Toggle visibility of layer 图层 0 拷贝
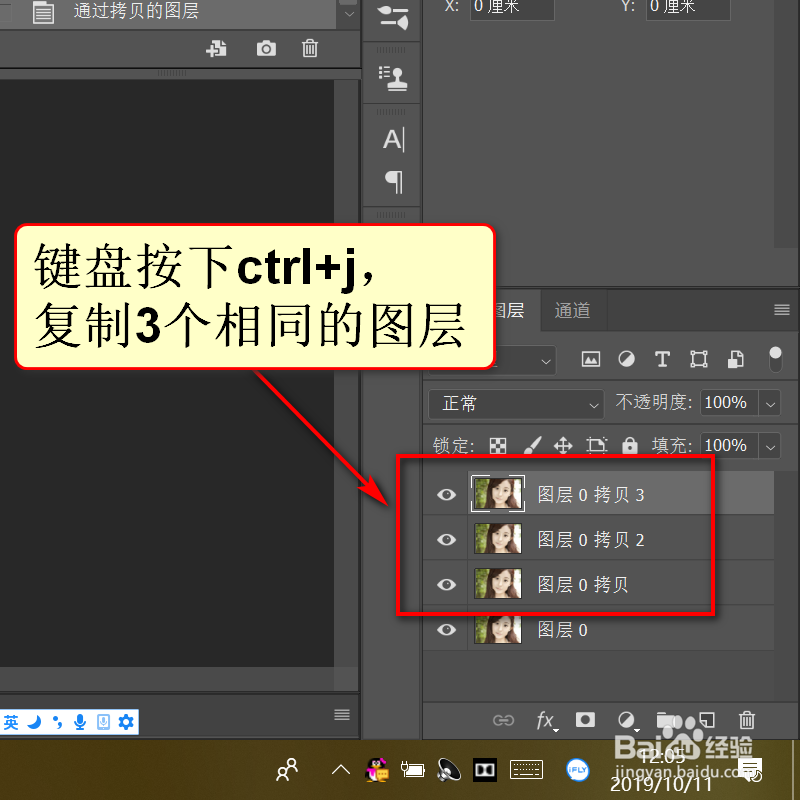The height and width of the screenshot is (800, 800). (446, 584)
